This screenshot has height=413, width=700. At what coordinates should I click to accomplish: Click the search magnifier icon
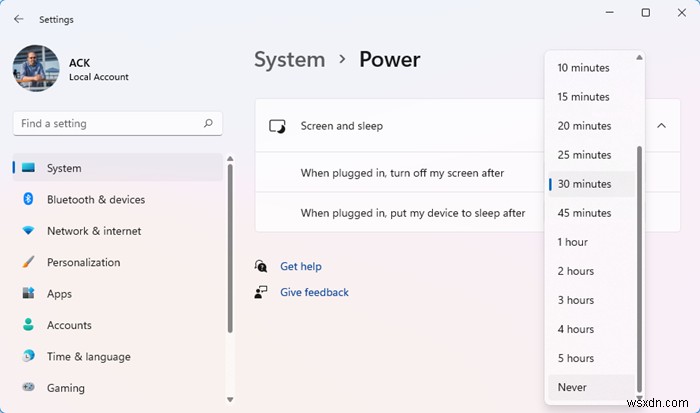pyautogui.click(x=208, y=124)
